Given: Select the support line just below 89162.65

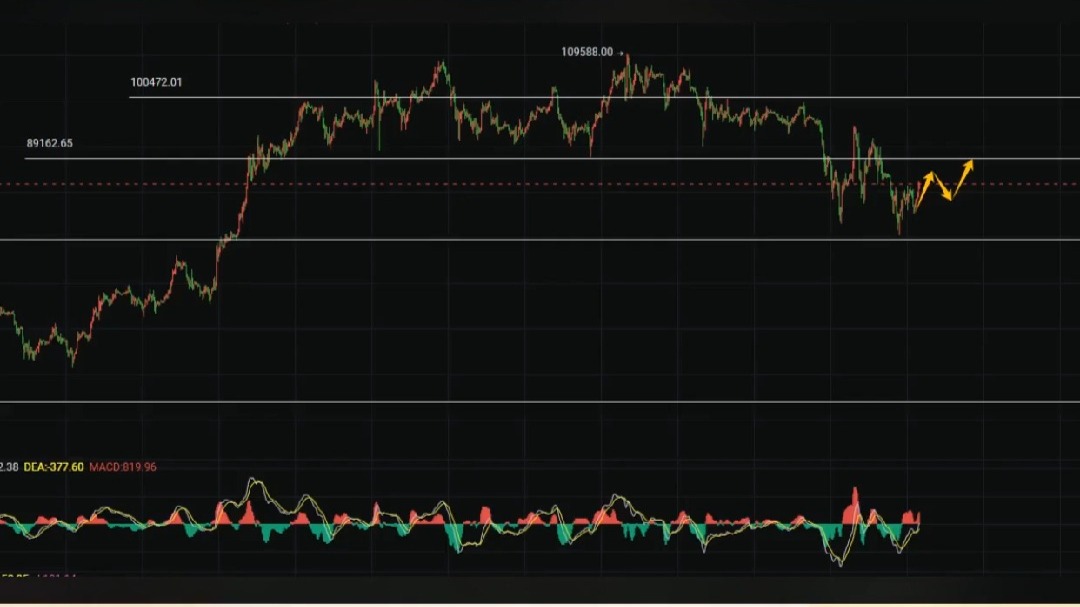Looking at the screenshot, I should pos(500,239).
